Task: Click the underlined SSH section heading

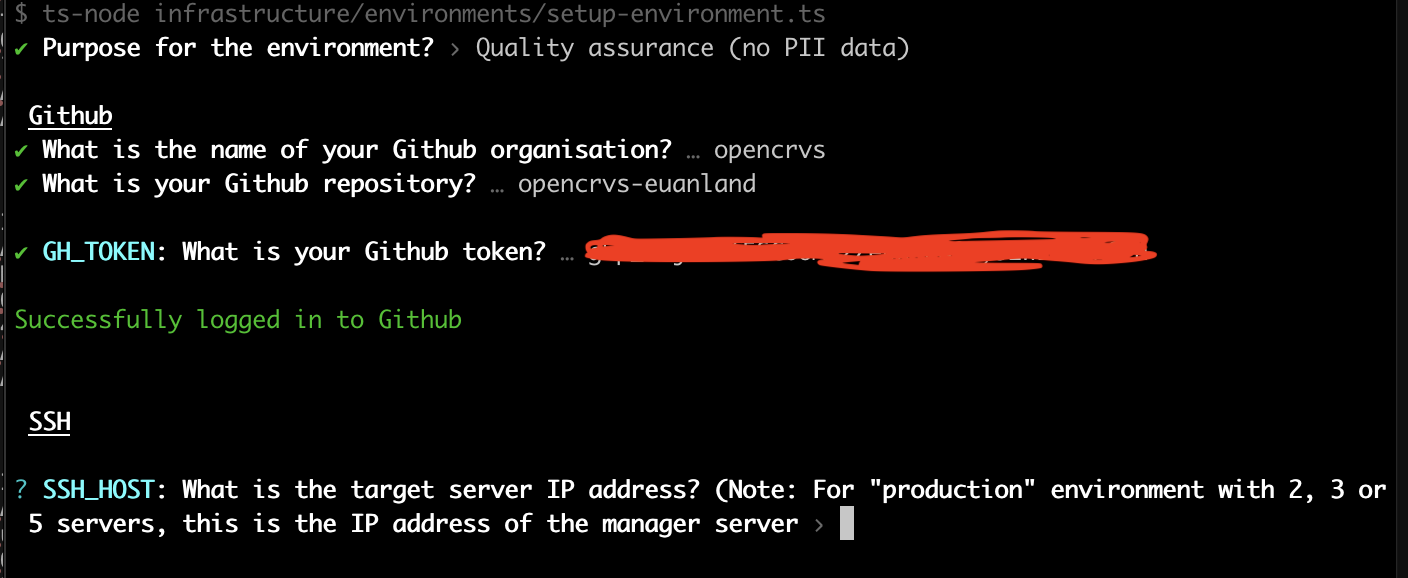Action: (49, 422)
